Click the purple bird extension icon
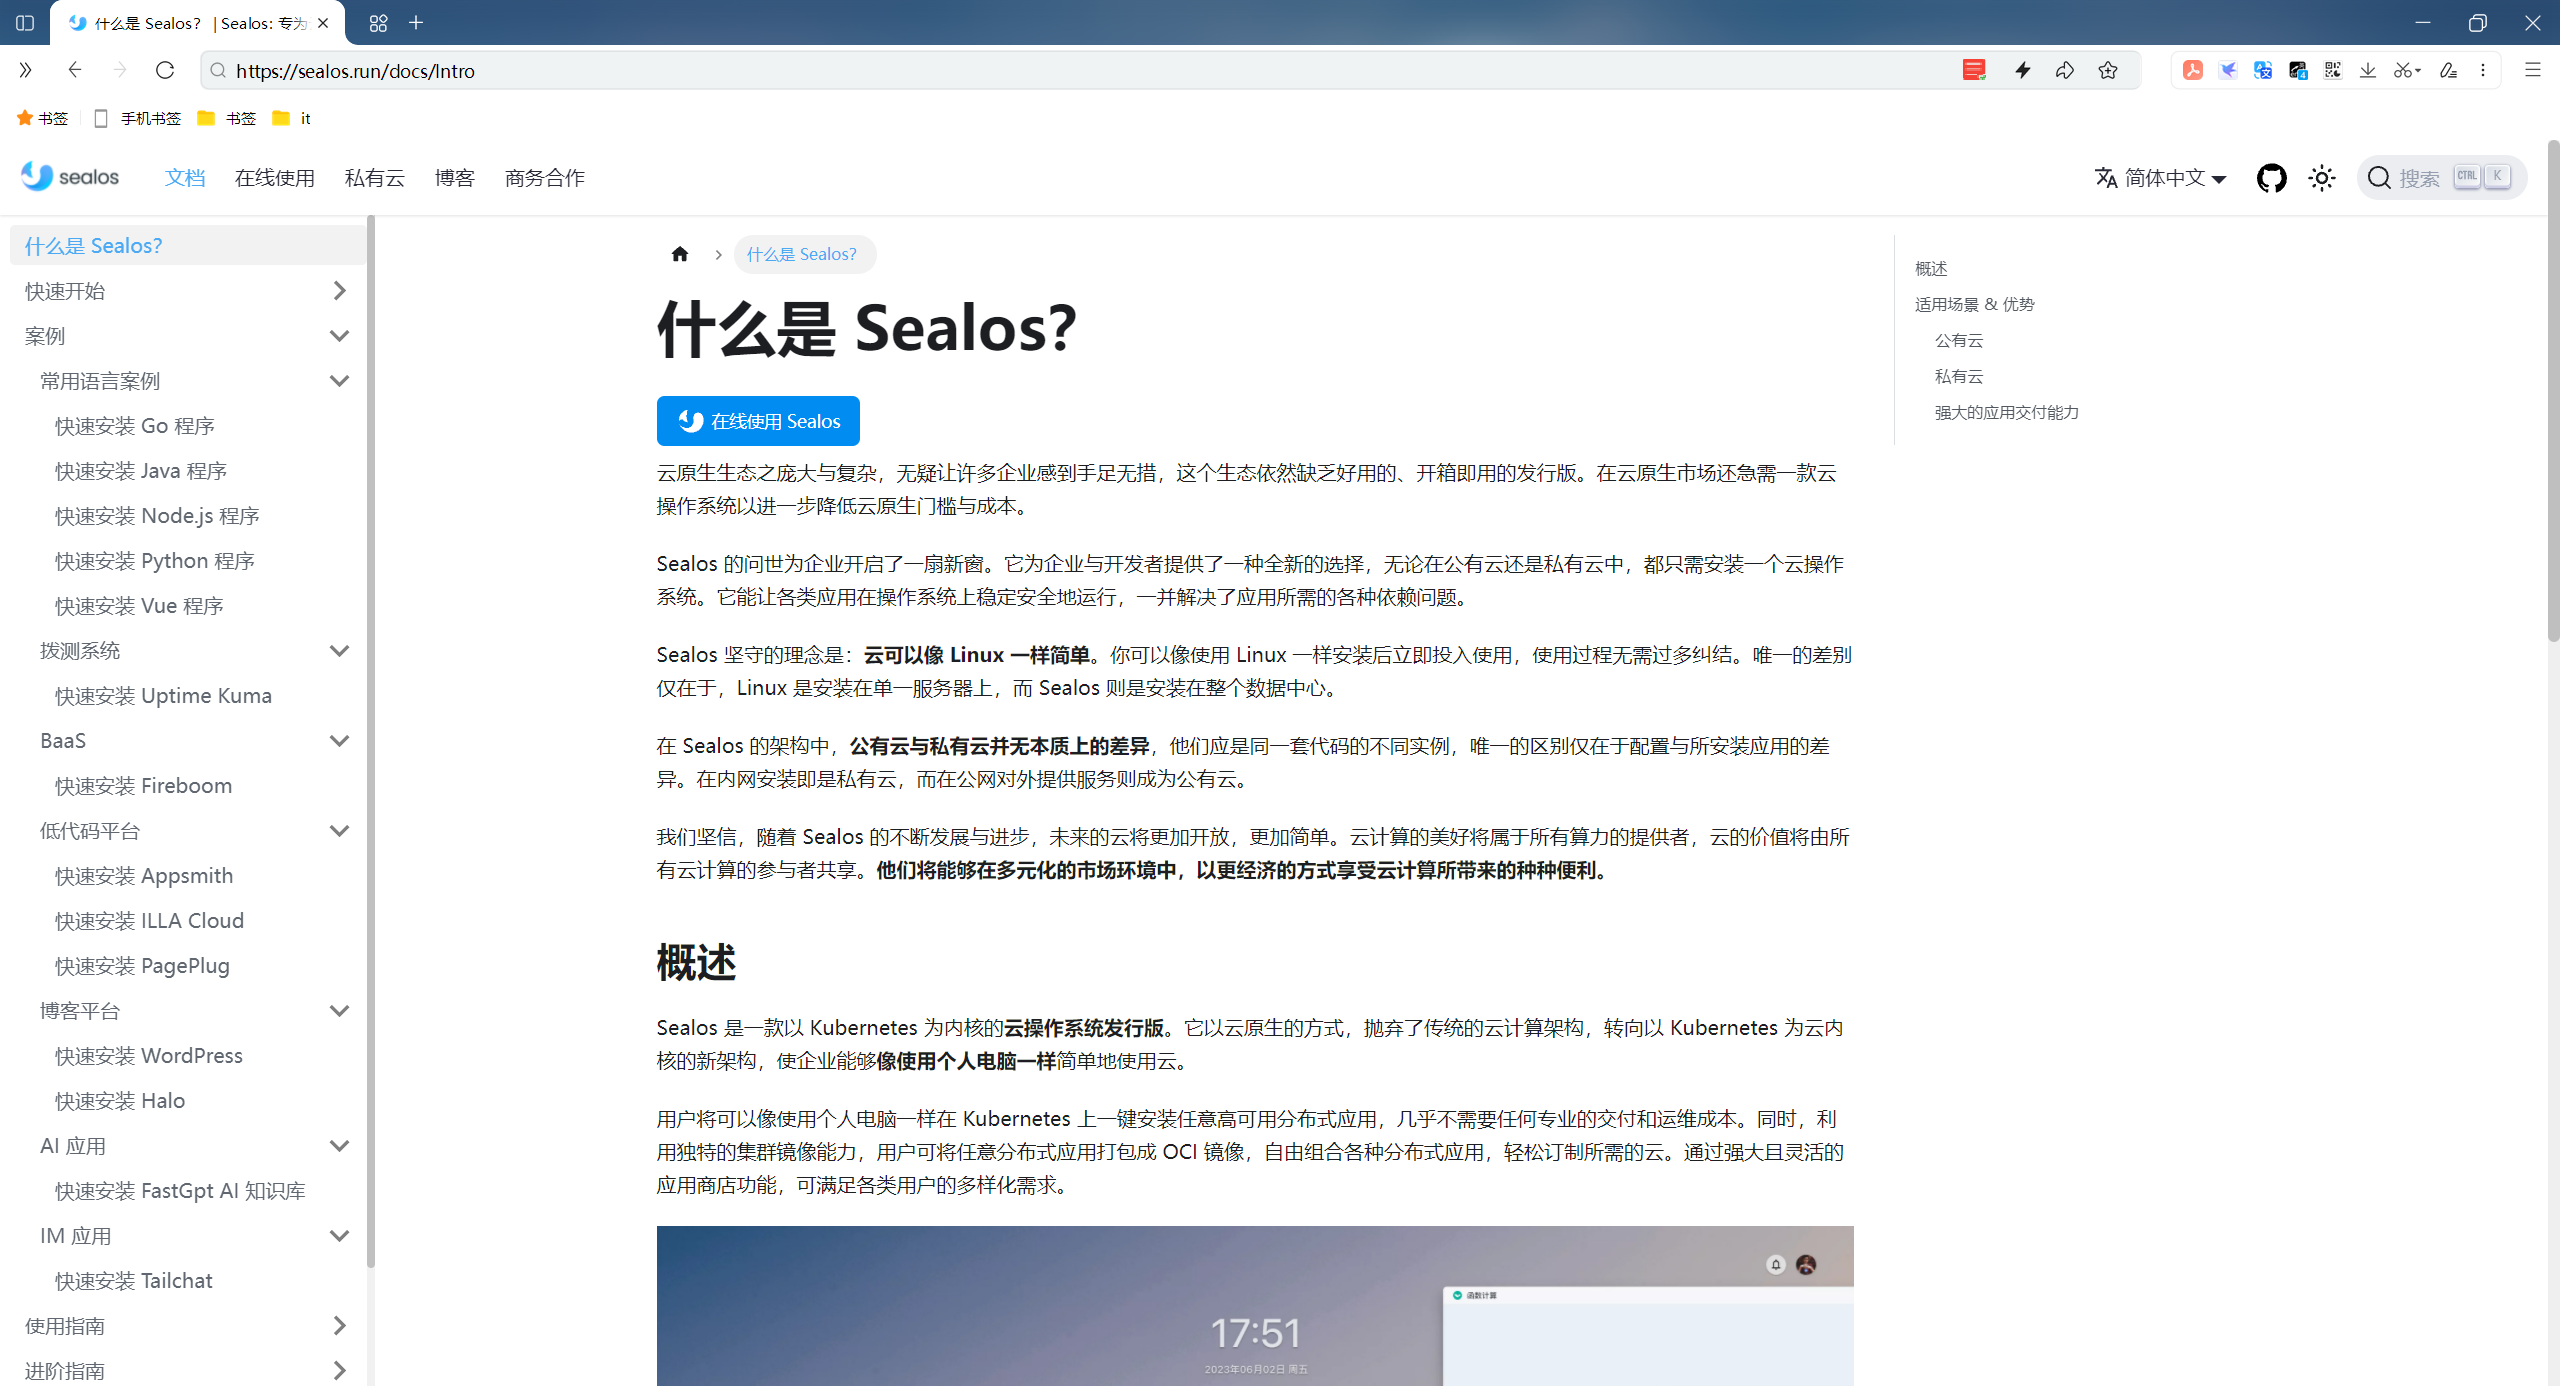2560x1386 pixels. tap(2228, 70)
